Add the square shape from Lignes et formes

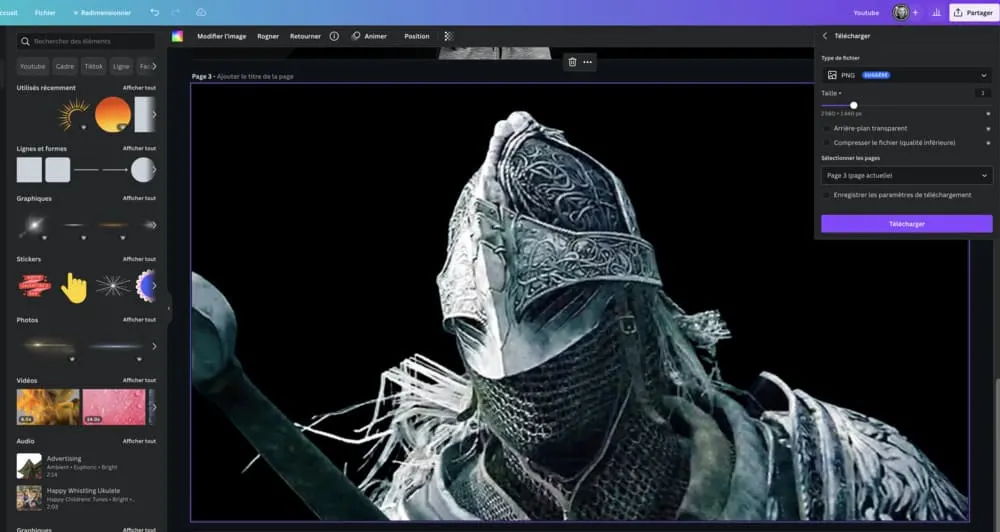pos(29,170)
